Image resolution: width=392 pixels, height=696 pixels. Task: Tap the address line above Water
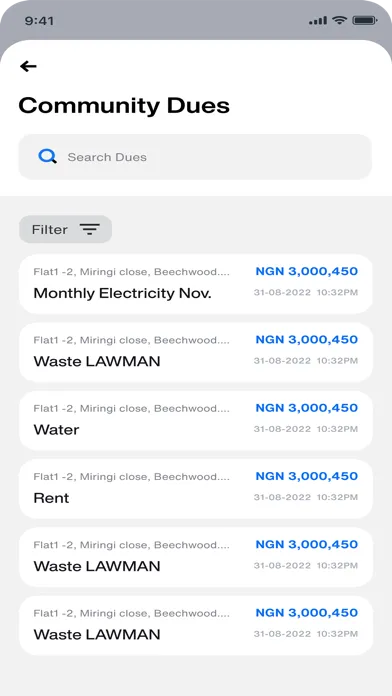pyautogui.click(x=132, y=408)
